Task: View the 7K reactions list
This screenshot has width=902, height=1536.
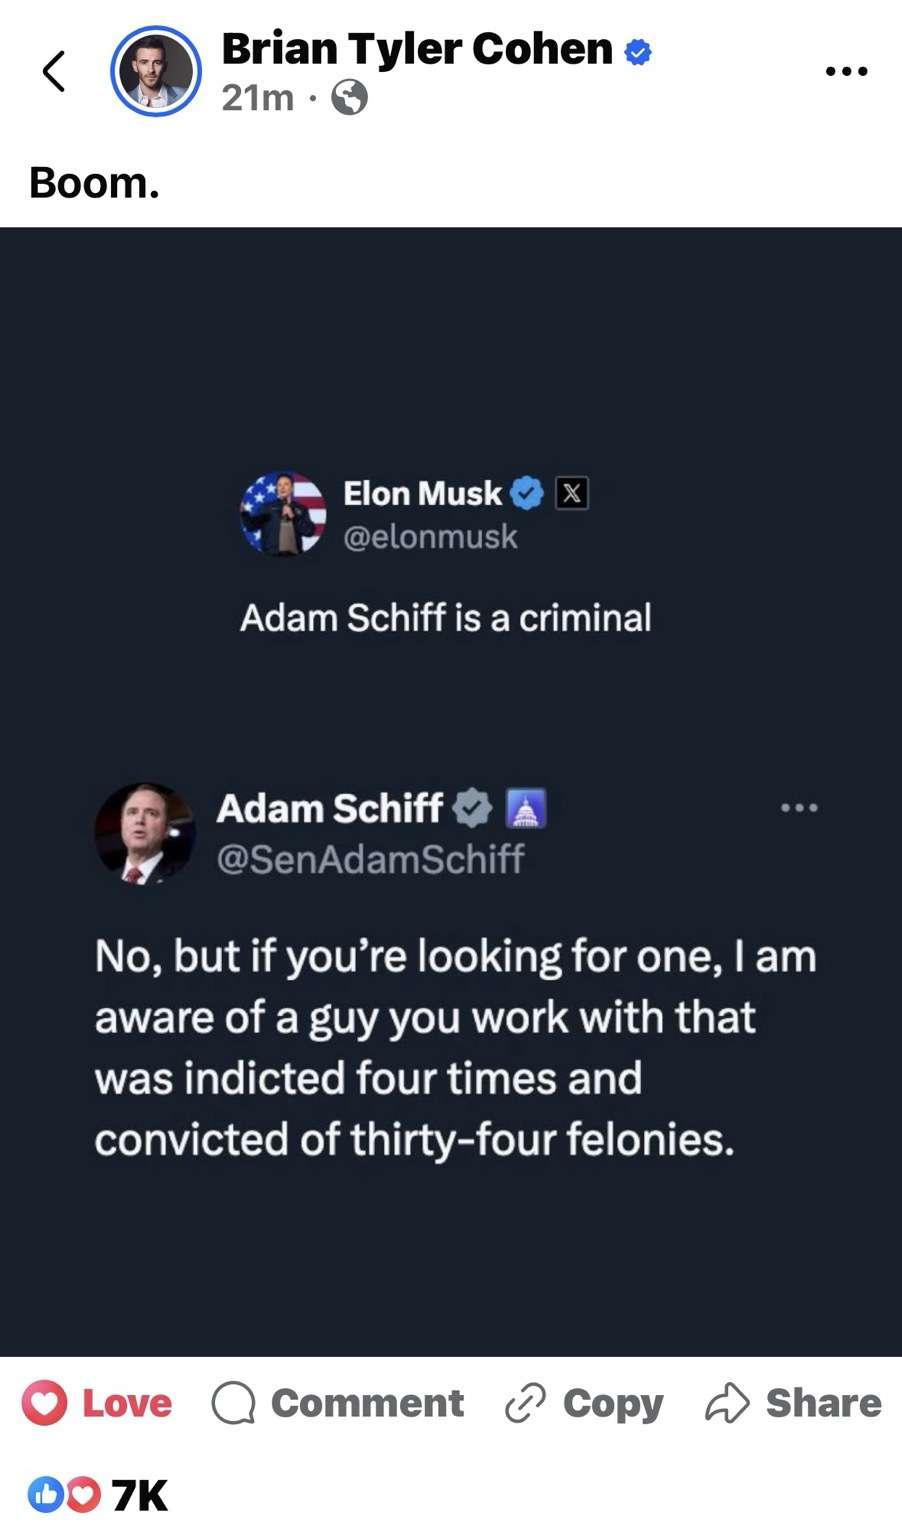Action: click(x=98, y=1495)
